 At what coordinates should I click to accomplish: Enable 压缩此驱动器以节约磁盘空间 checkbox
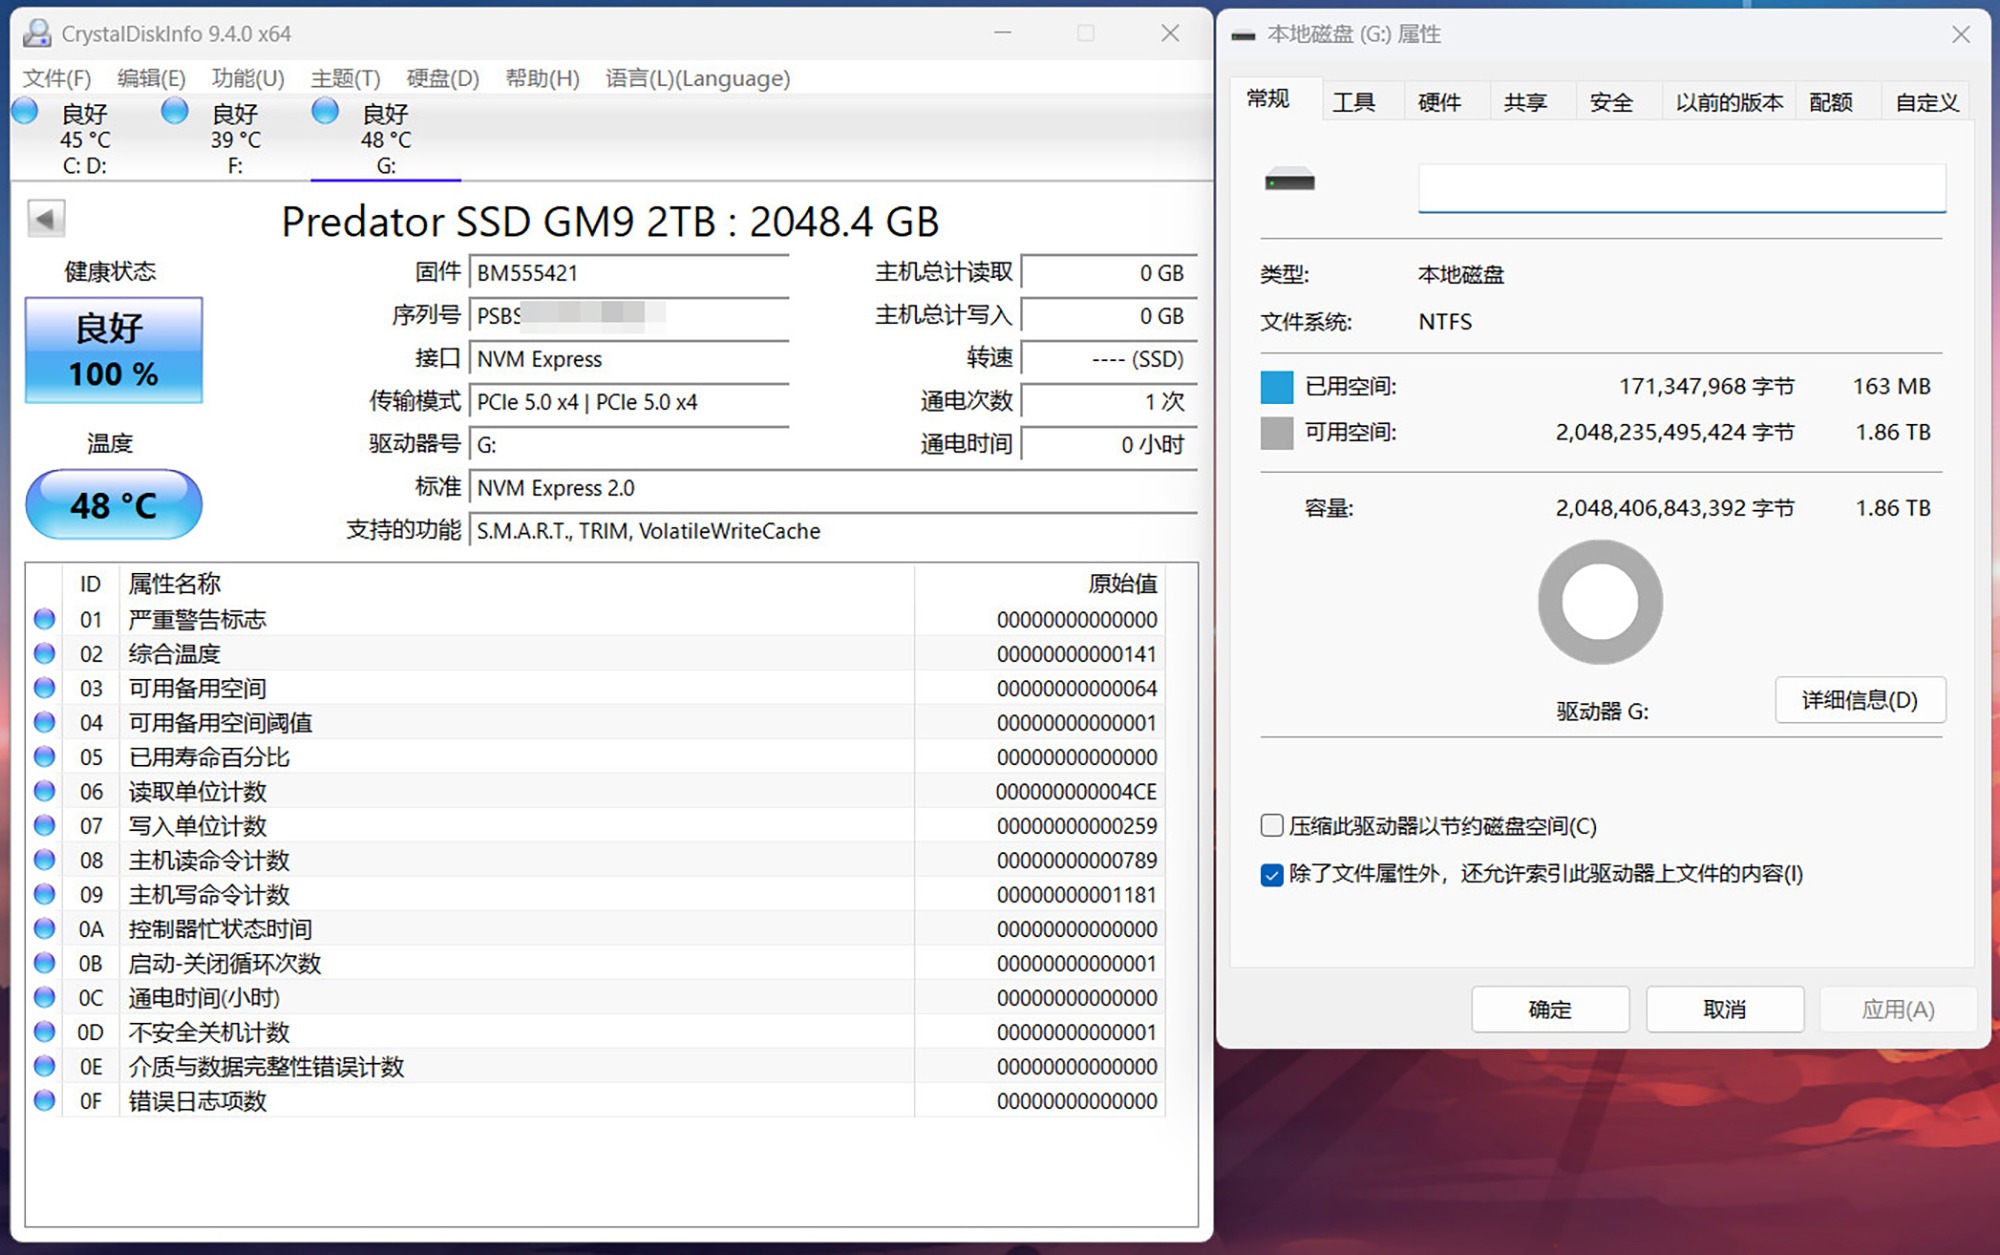point(1272,826)
